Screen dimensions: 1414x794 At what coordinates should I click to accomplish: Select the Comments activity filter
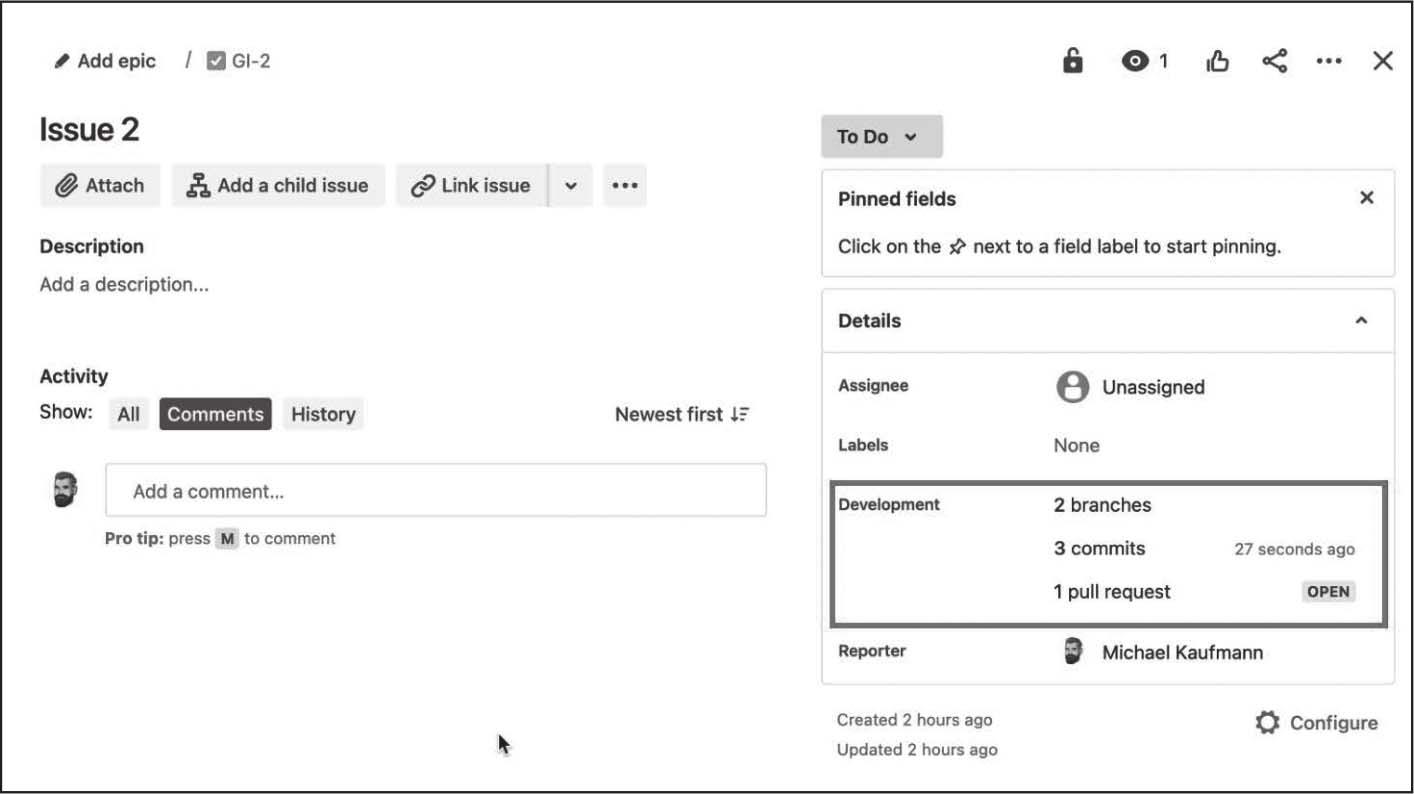point(215,414)
